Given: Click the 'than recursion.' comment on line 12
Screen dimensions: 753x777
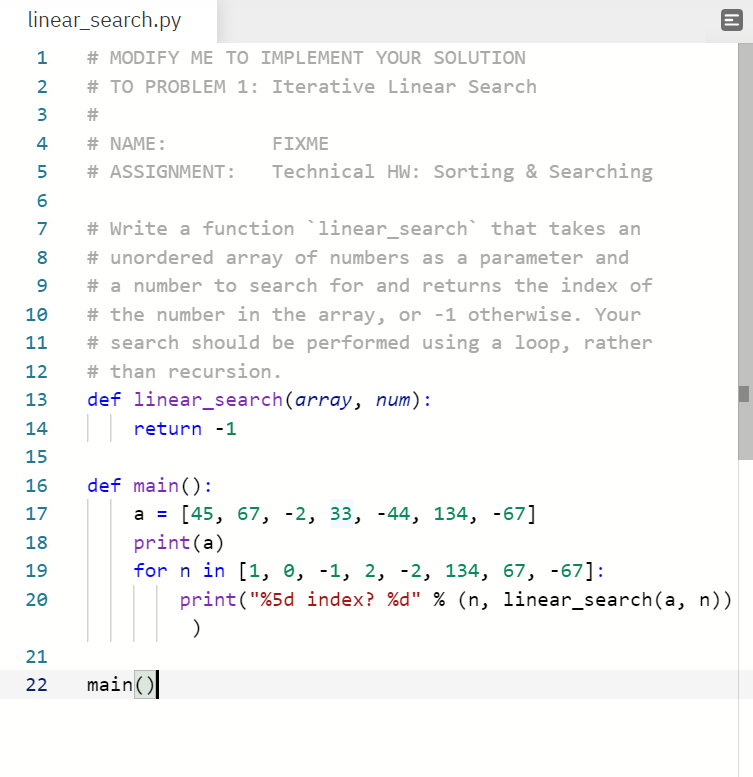Looking at the screenshot, I should [x=196, y=372].
